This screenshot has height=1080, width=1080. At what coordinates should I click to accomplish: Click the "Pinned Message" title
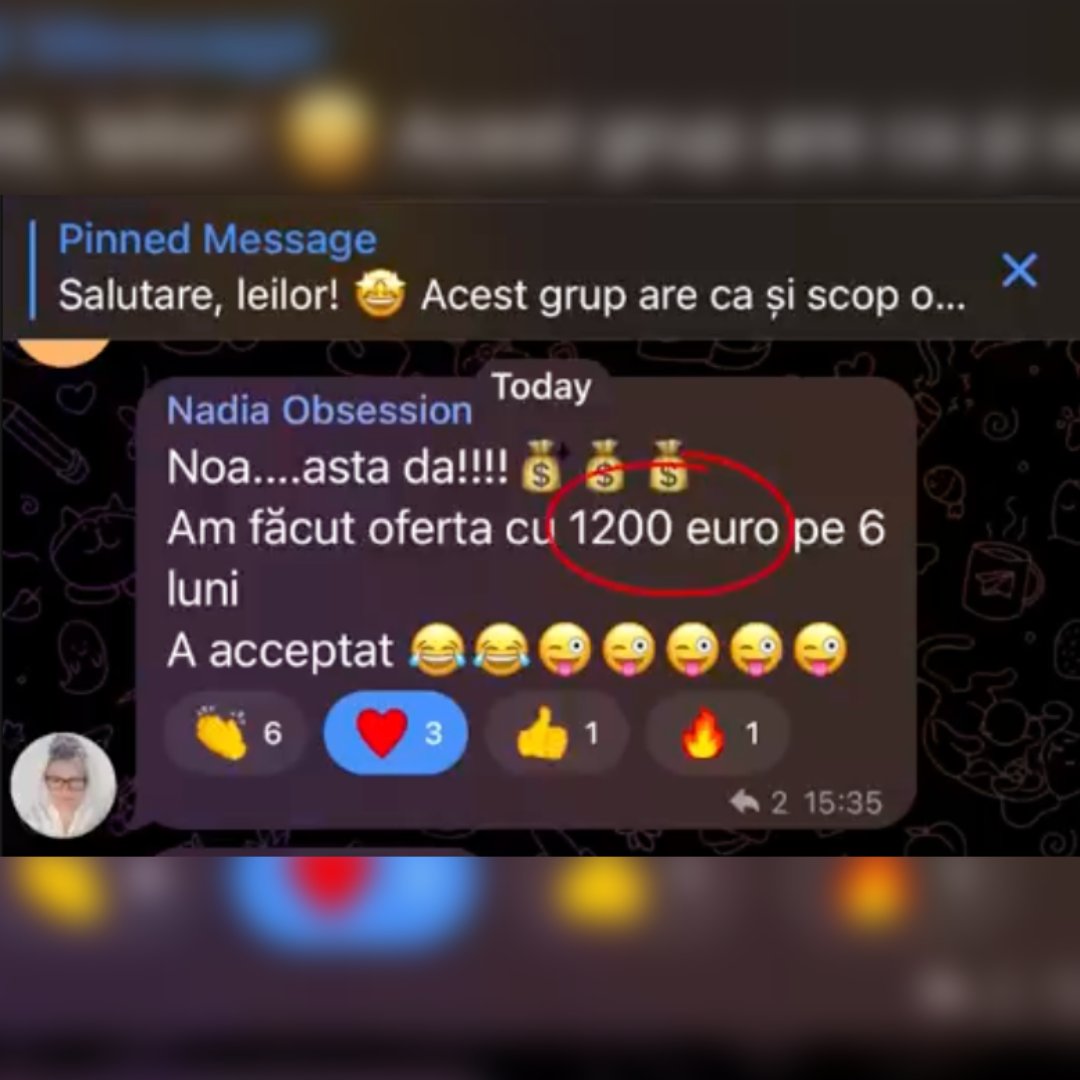pos(217,239)
